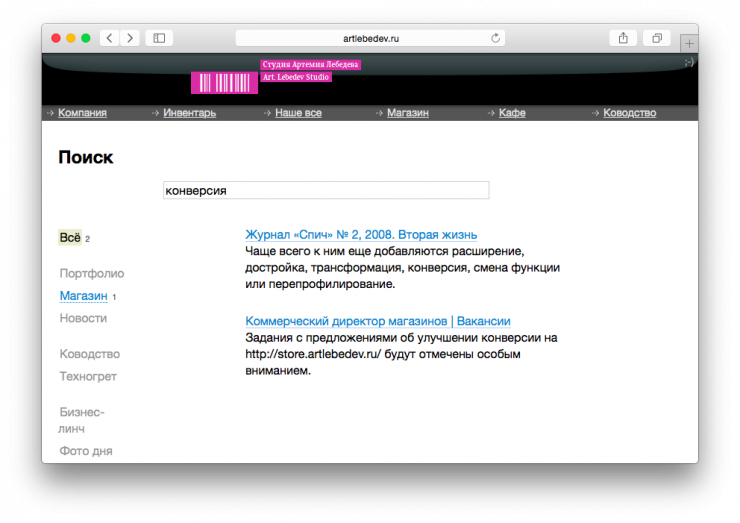This screenshot has height=523, width=740.
Task: Click the Поиск page heading
Action: pyautogui.click(x=86, y=157)
